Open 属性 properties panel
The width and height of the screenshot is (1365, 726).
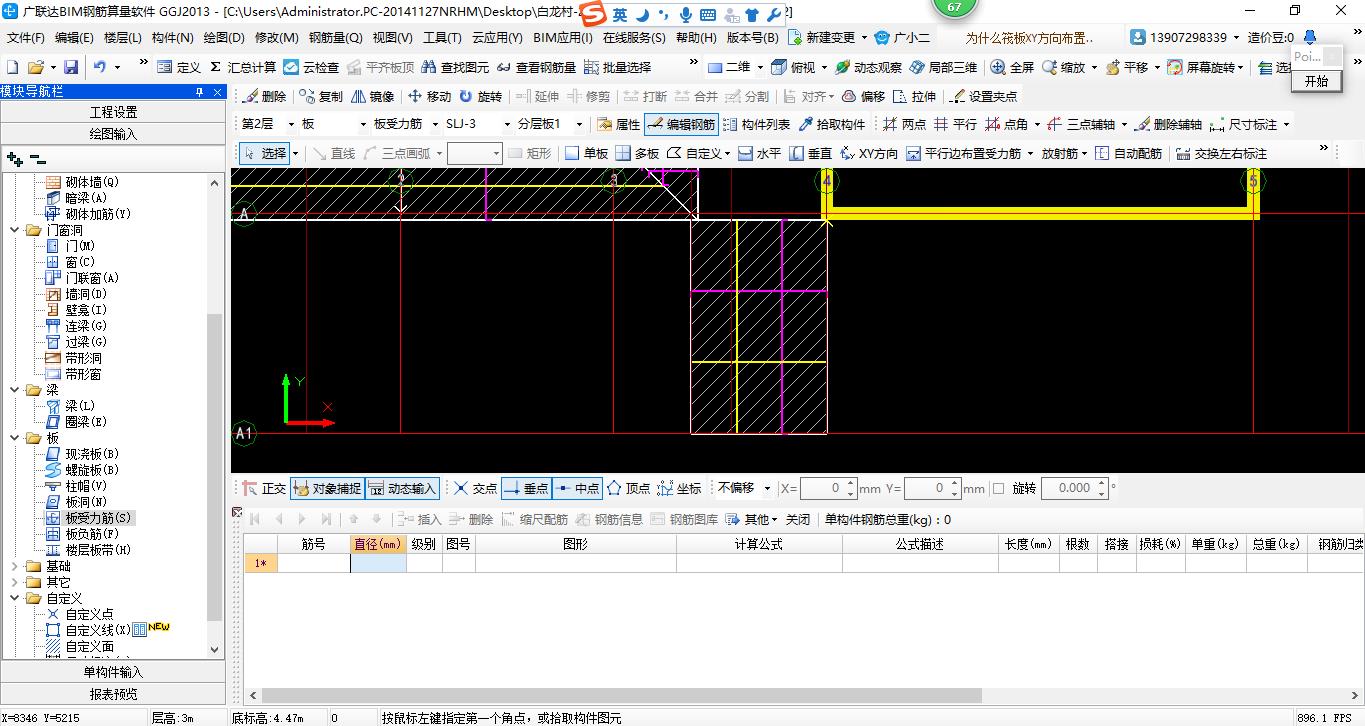[618, 124]
